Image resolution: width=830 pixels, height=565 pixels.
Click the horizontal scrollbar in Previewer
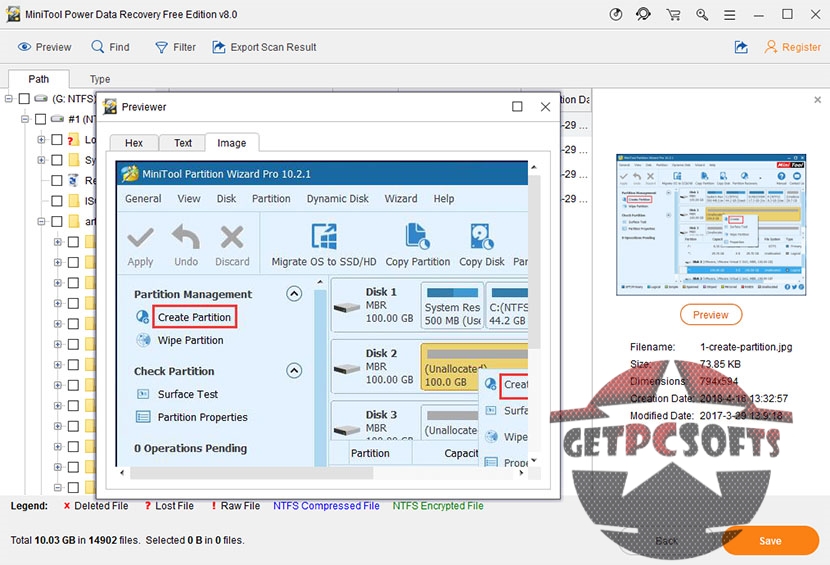[x=251, y=473]
